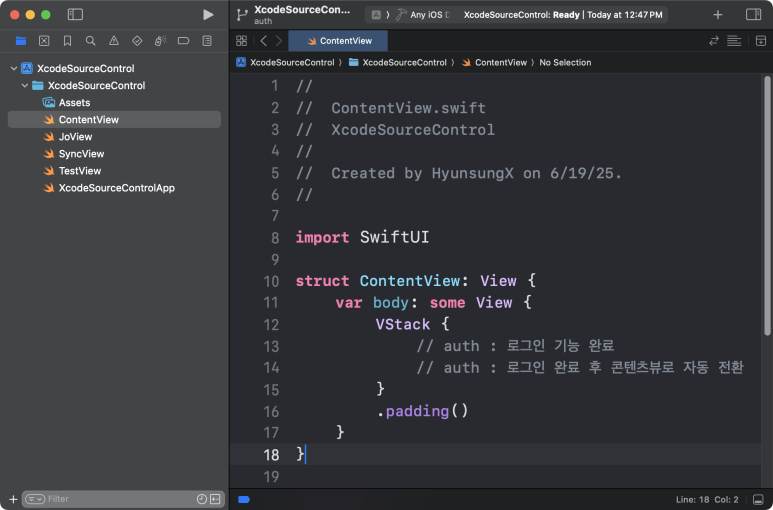Click the add file plus button
The height and width of the screenshot is (510, 773).
tap(13, 499)
